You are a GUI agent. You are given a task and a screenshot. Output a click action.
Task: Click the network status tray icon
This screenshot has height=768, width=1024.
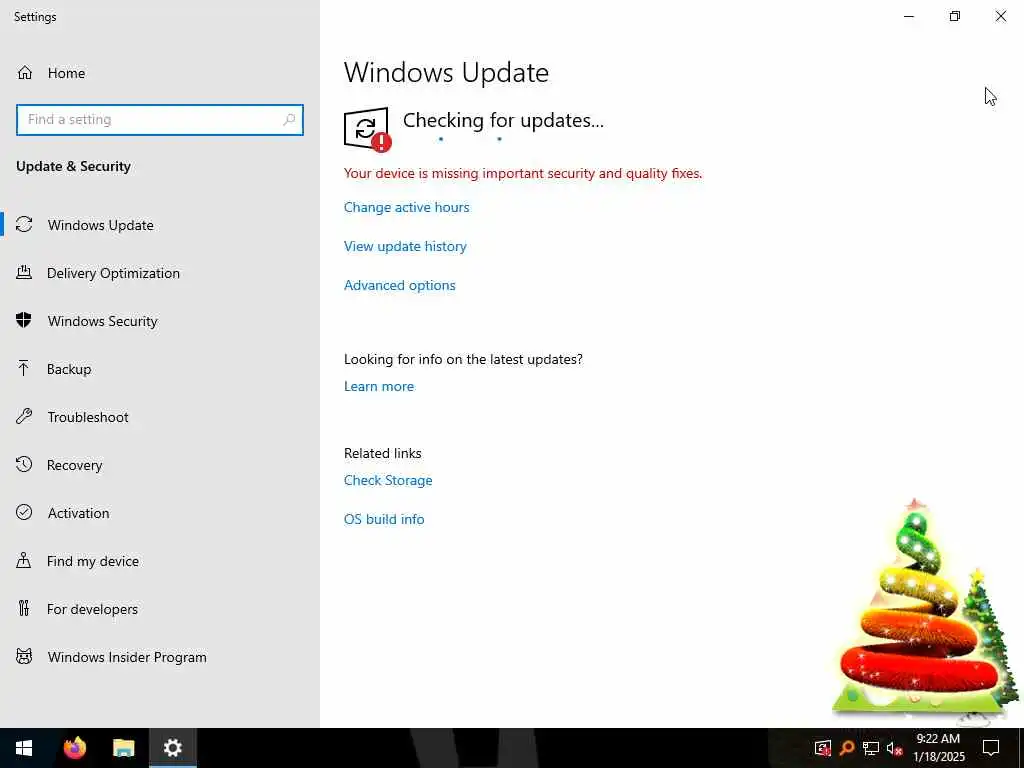pos(871,748)
